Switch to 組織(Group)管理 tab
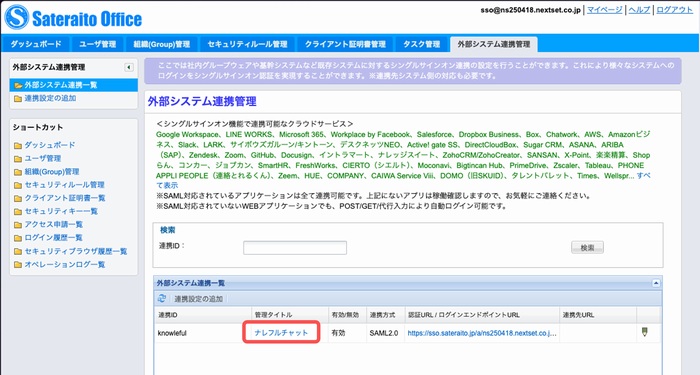 pyautogui.click(x=162, y=44)
